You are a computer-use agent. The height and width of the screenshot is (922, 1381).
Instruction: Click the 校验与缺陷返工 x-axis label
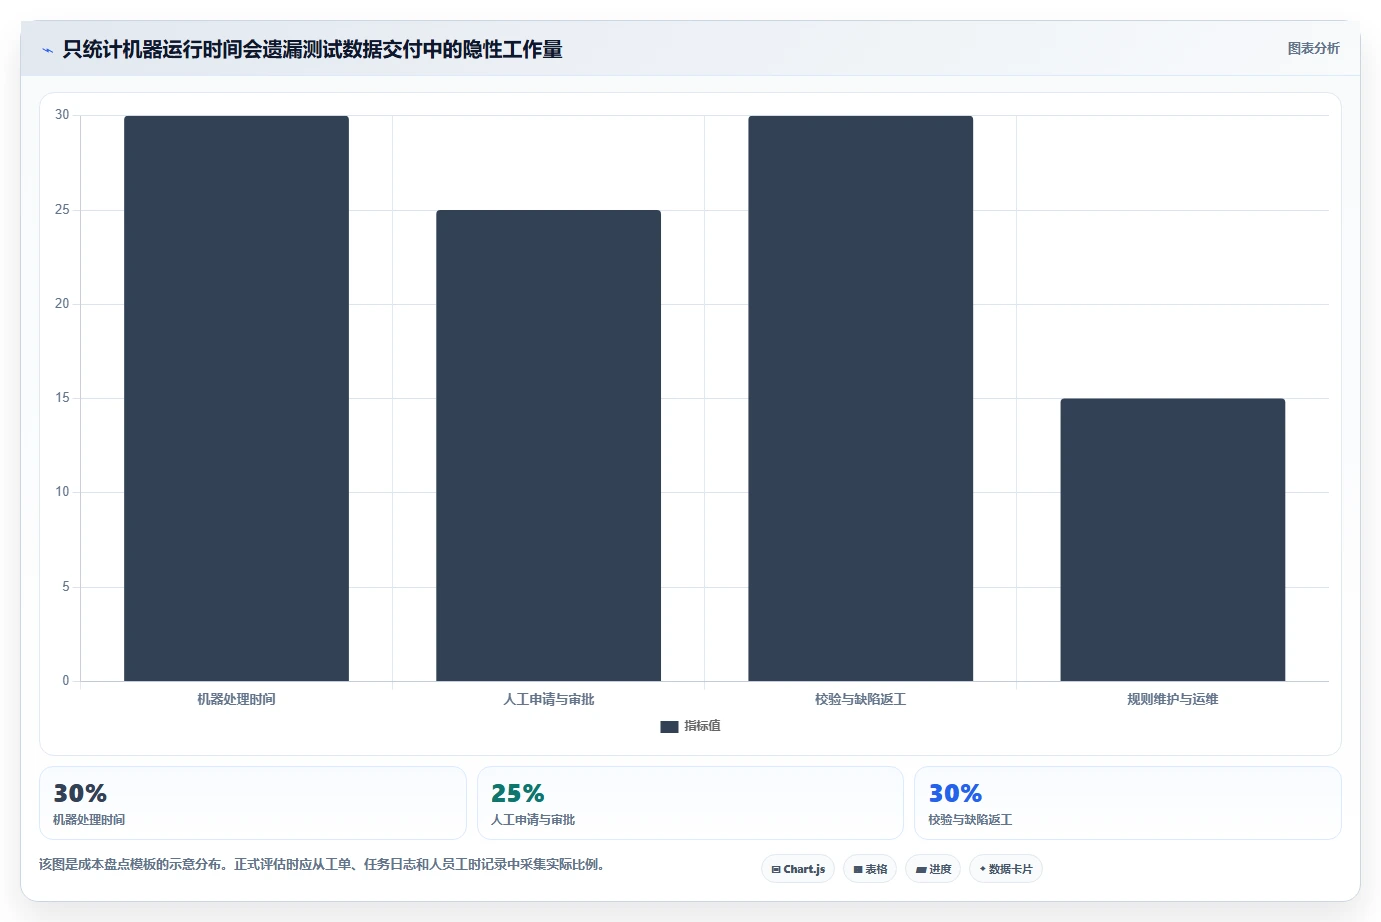point(860,699)
